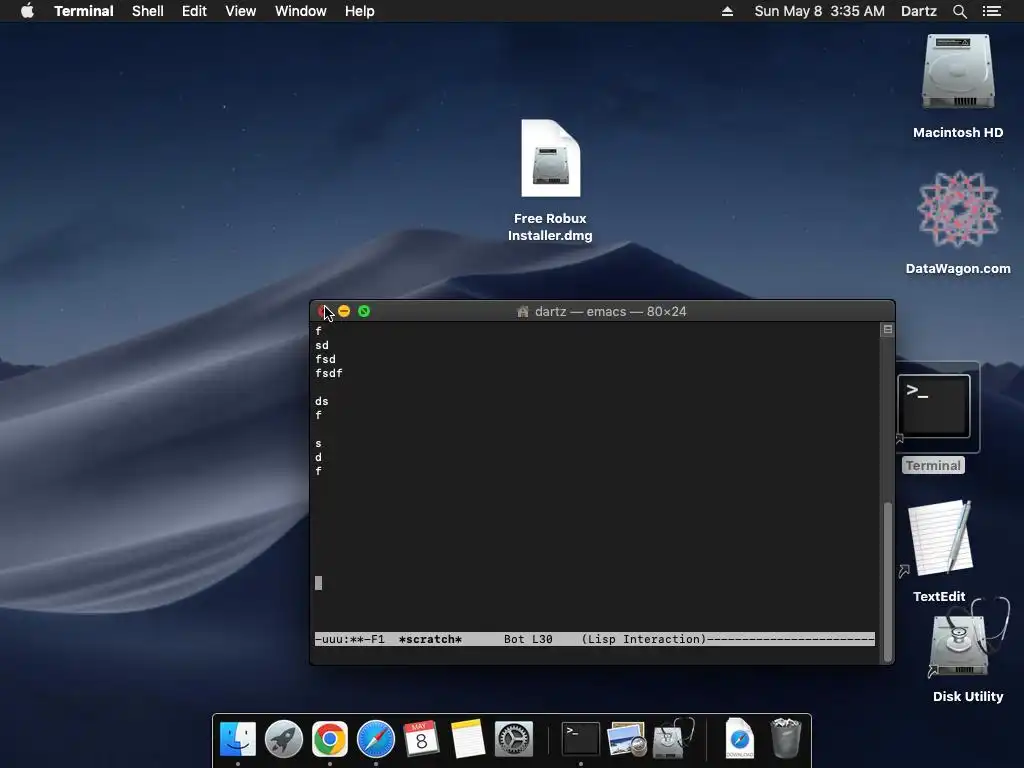
Task: Switch to Terminal icon in the Dock
Action: point(581,739)
